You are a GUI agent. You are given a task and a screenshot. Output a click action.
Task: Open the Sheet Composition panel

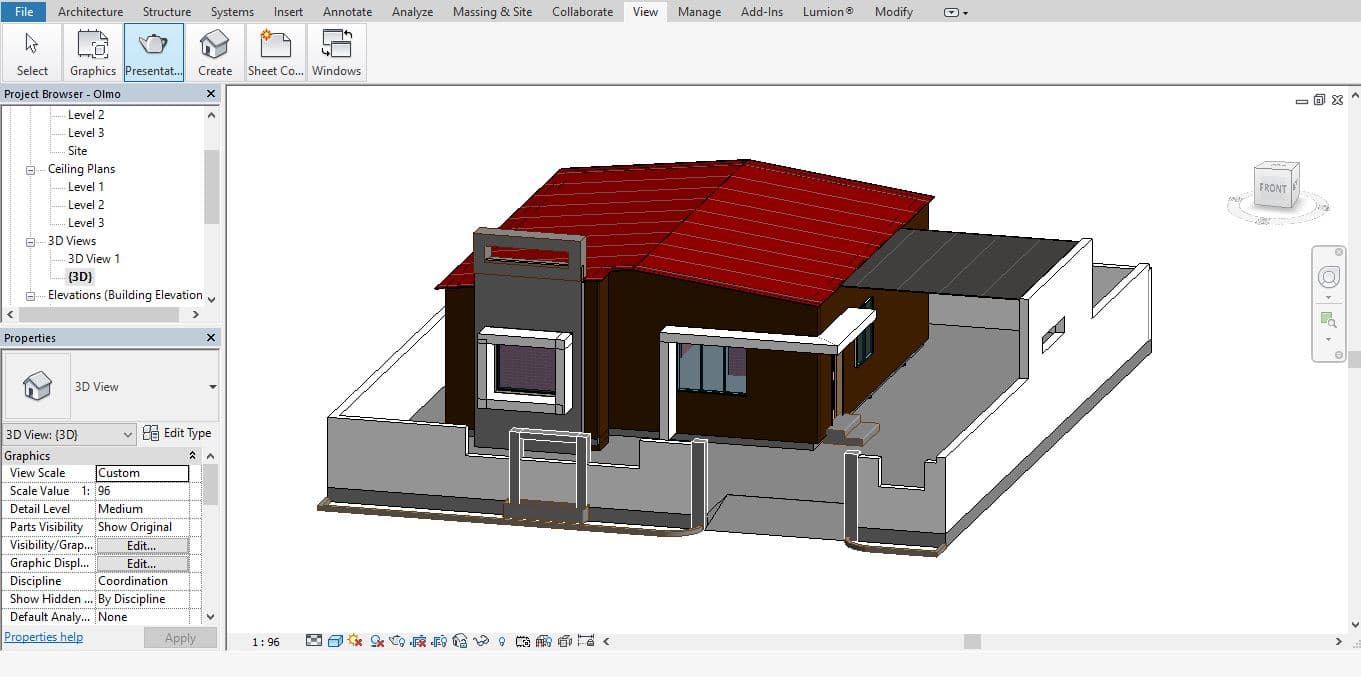[275, 52]
